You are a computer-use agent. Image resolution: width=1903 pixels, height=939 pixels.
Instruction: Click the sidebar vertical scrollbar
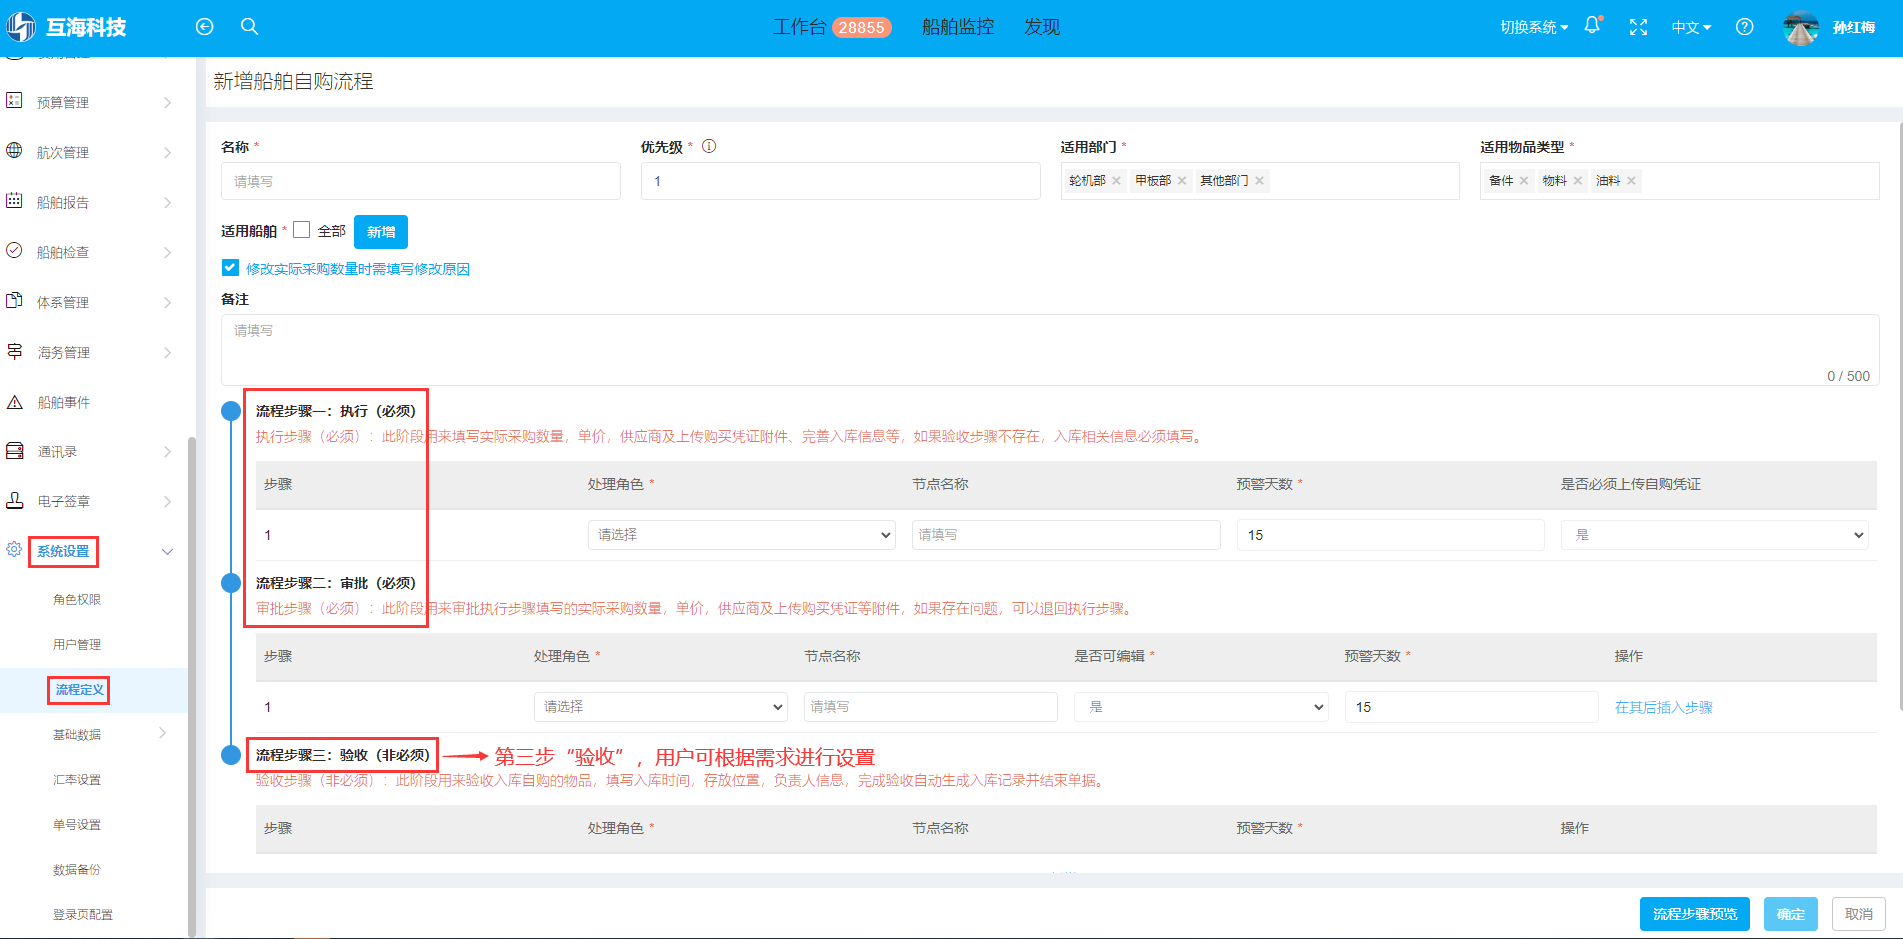click(192, 685)
